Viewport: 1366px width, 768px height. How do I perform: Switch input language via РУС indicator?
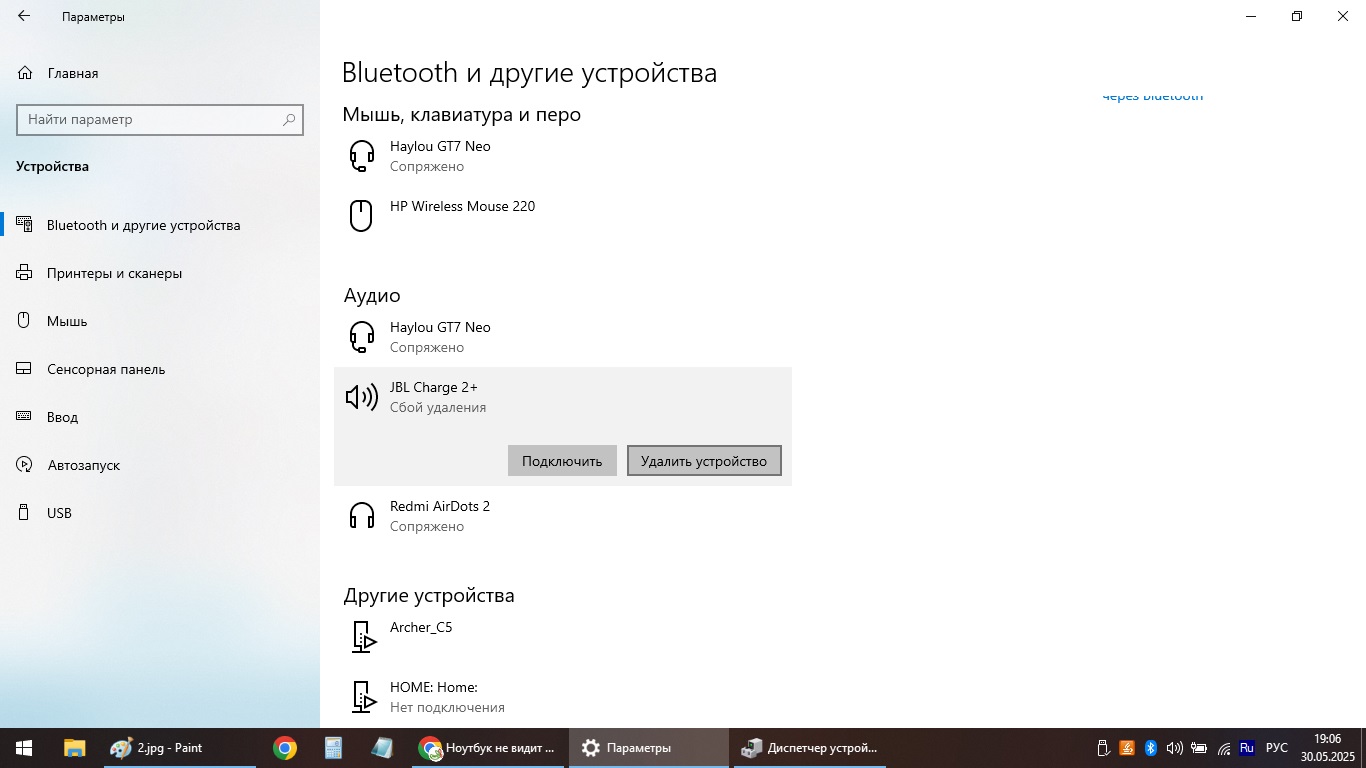coord(1277,747)
